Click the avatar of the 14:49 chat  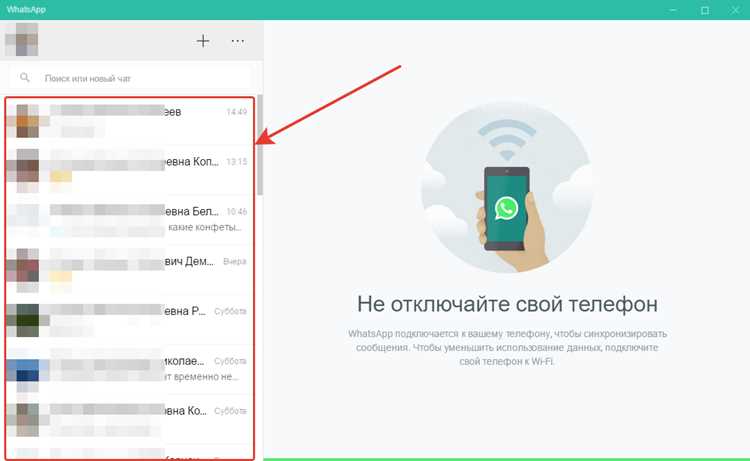27,121
